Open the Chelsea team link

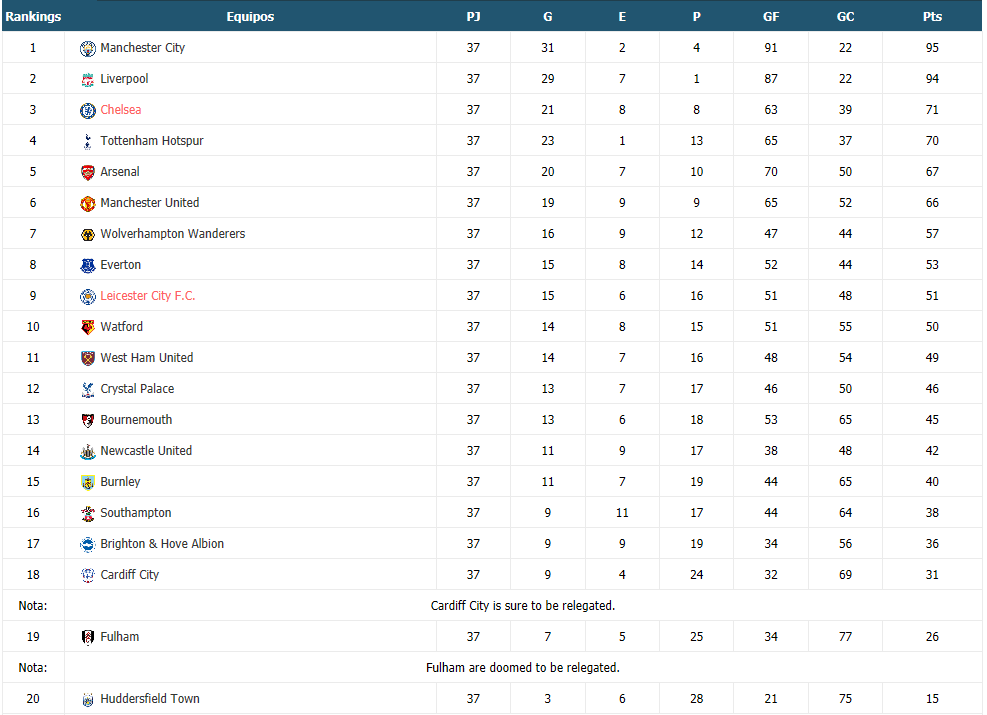coord(121,110)
